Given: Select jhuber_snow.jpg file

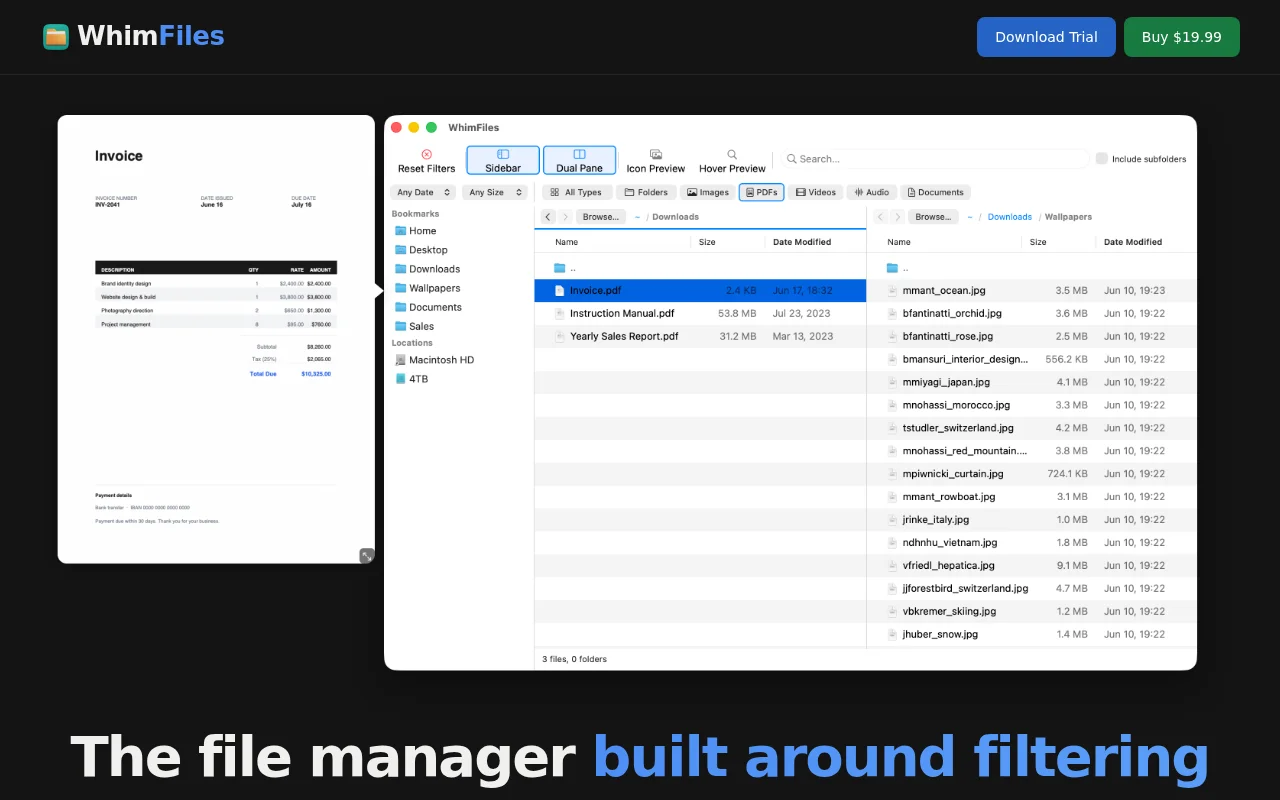Looking at the screenshot, I should [x=1032, y=635].
